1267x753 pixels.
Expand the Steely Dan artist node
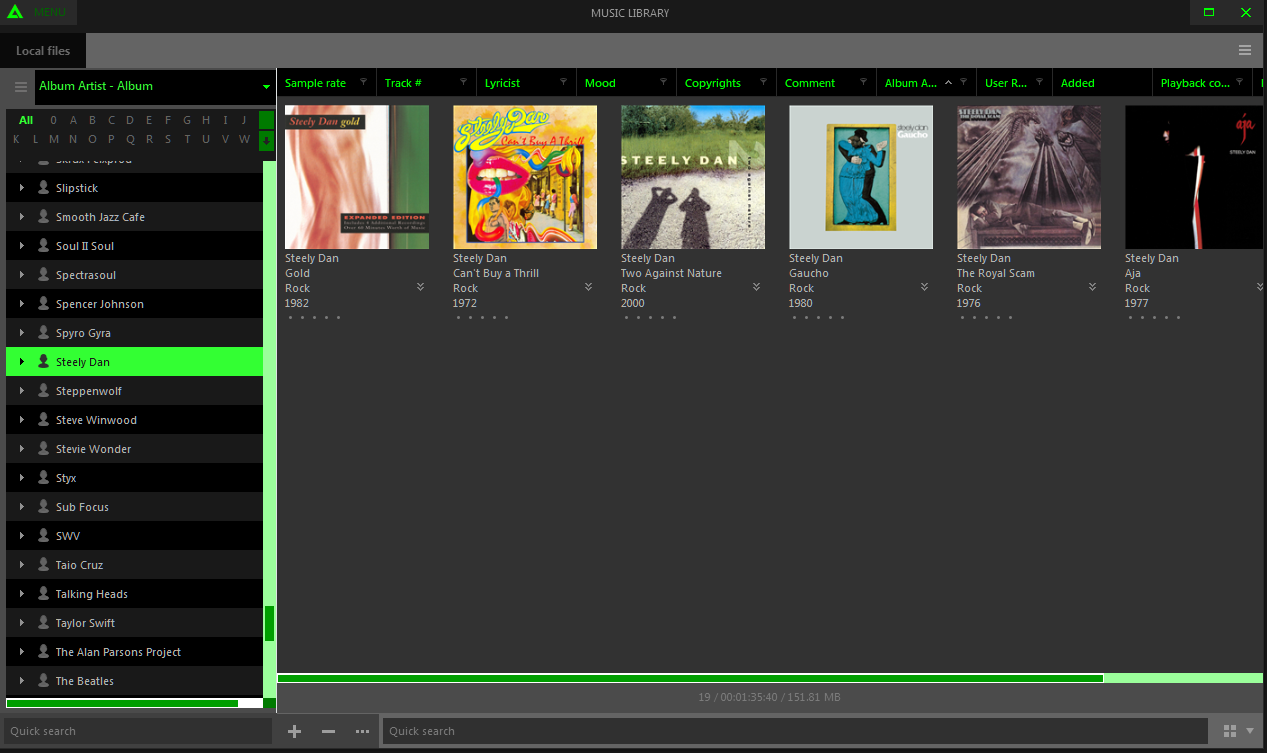[21, 362]
